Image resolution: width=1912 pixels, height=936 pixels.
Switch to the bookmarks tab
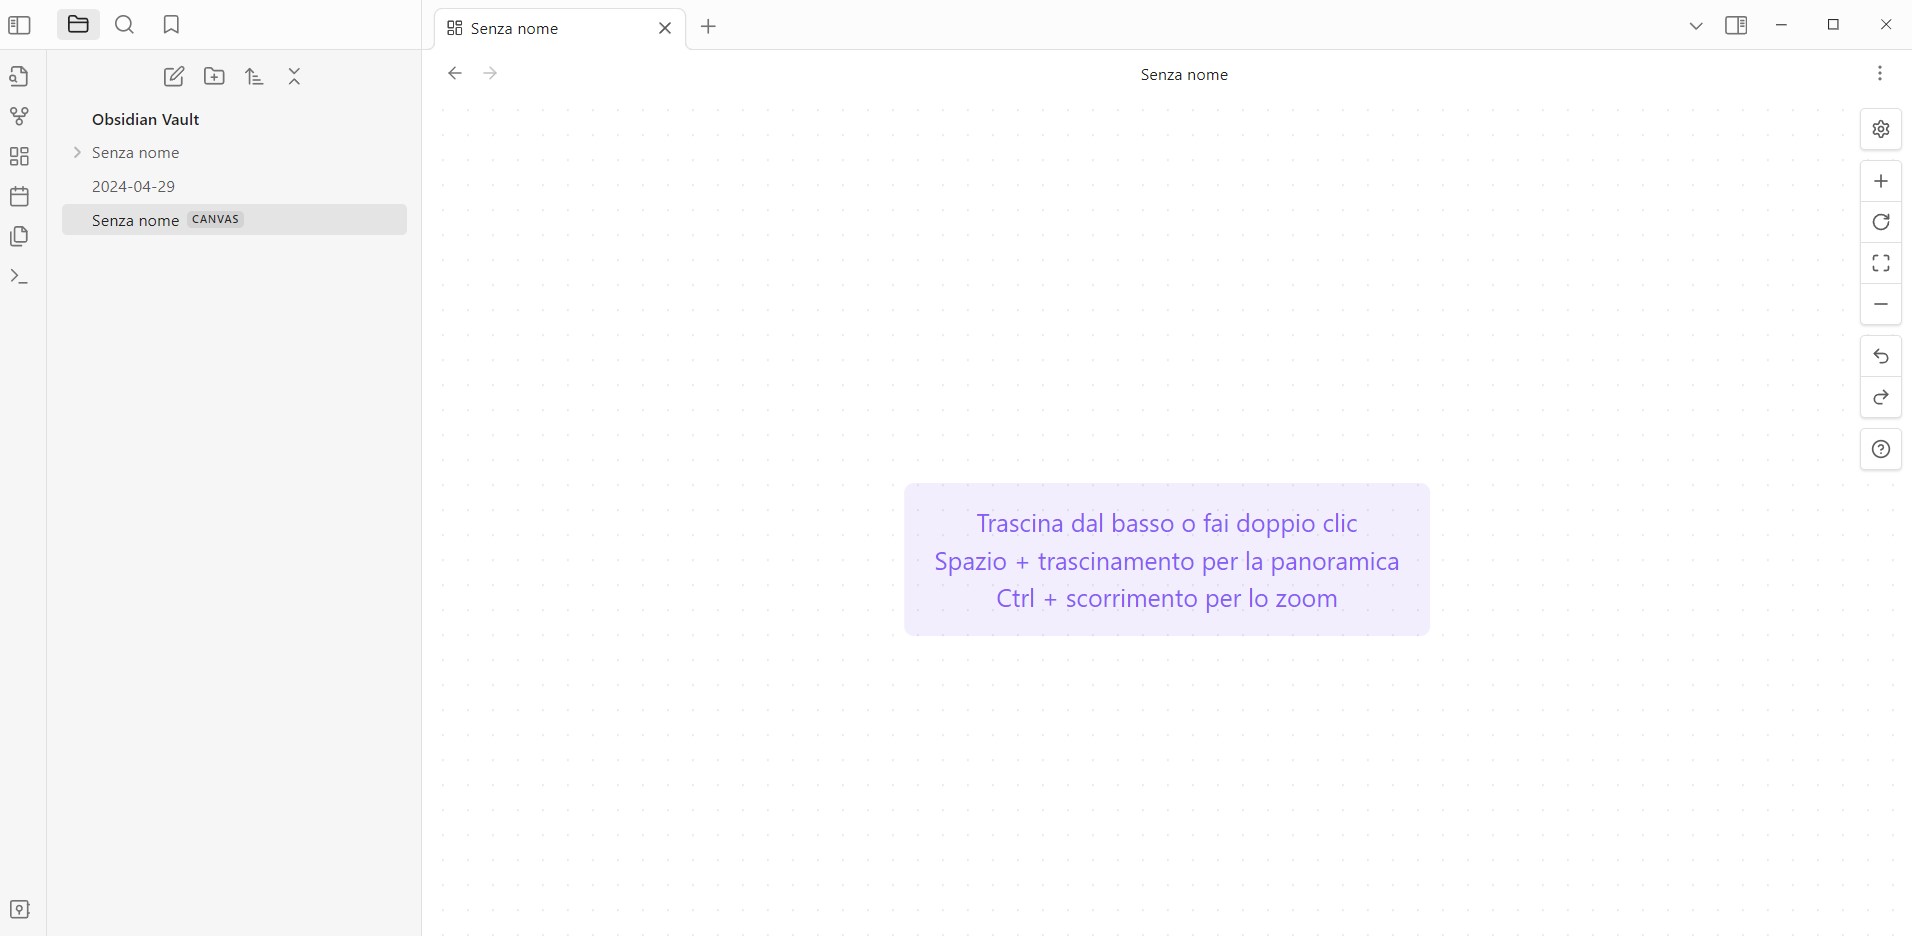171,25
